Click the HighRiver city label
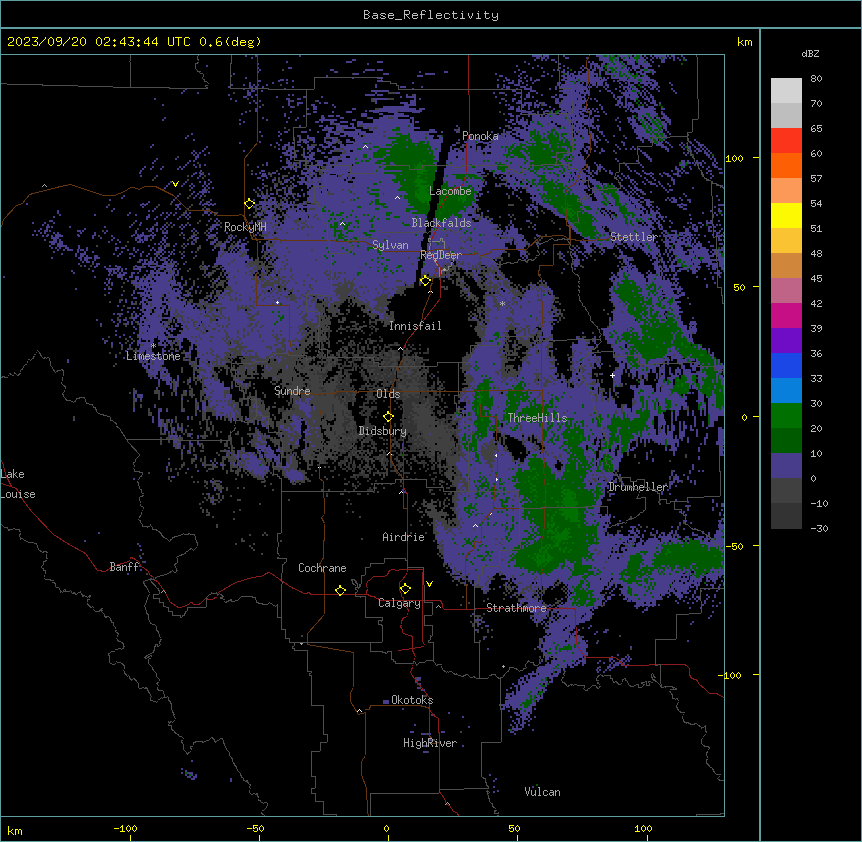Viewport: 862px width, 842px height. click(430, 743)
